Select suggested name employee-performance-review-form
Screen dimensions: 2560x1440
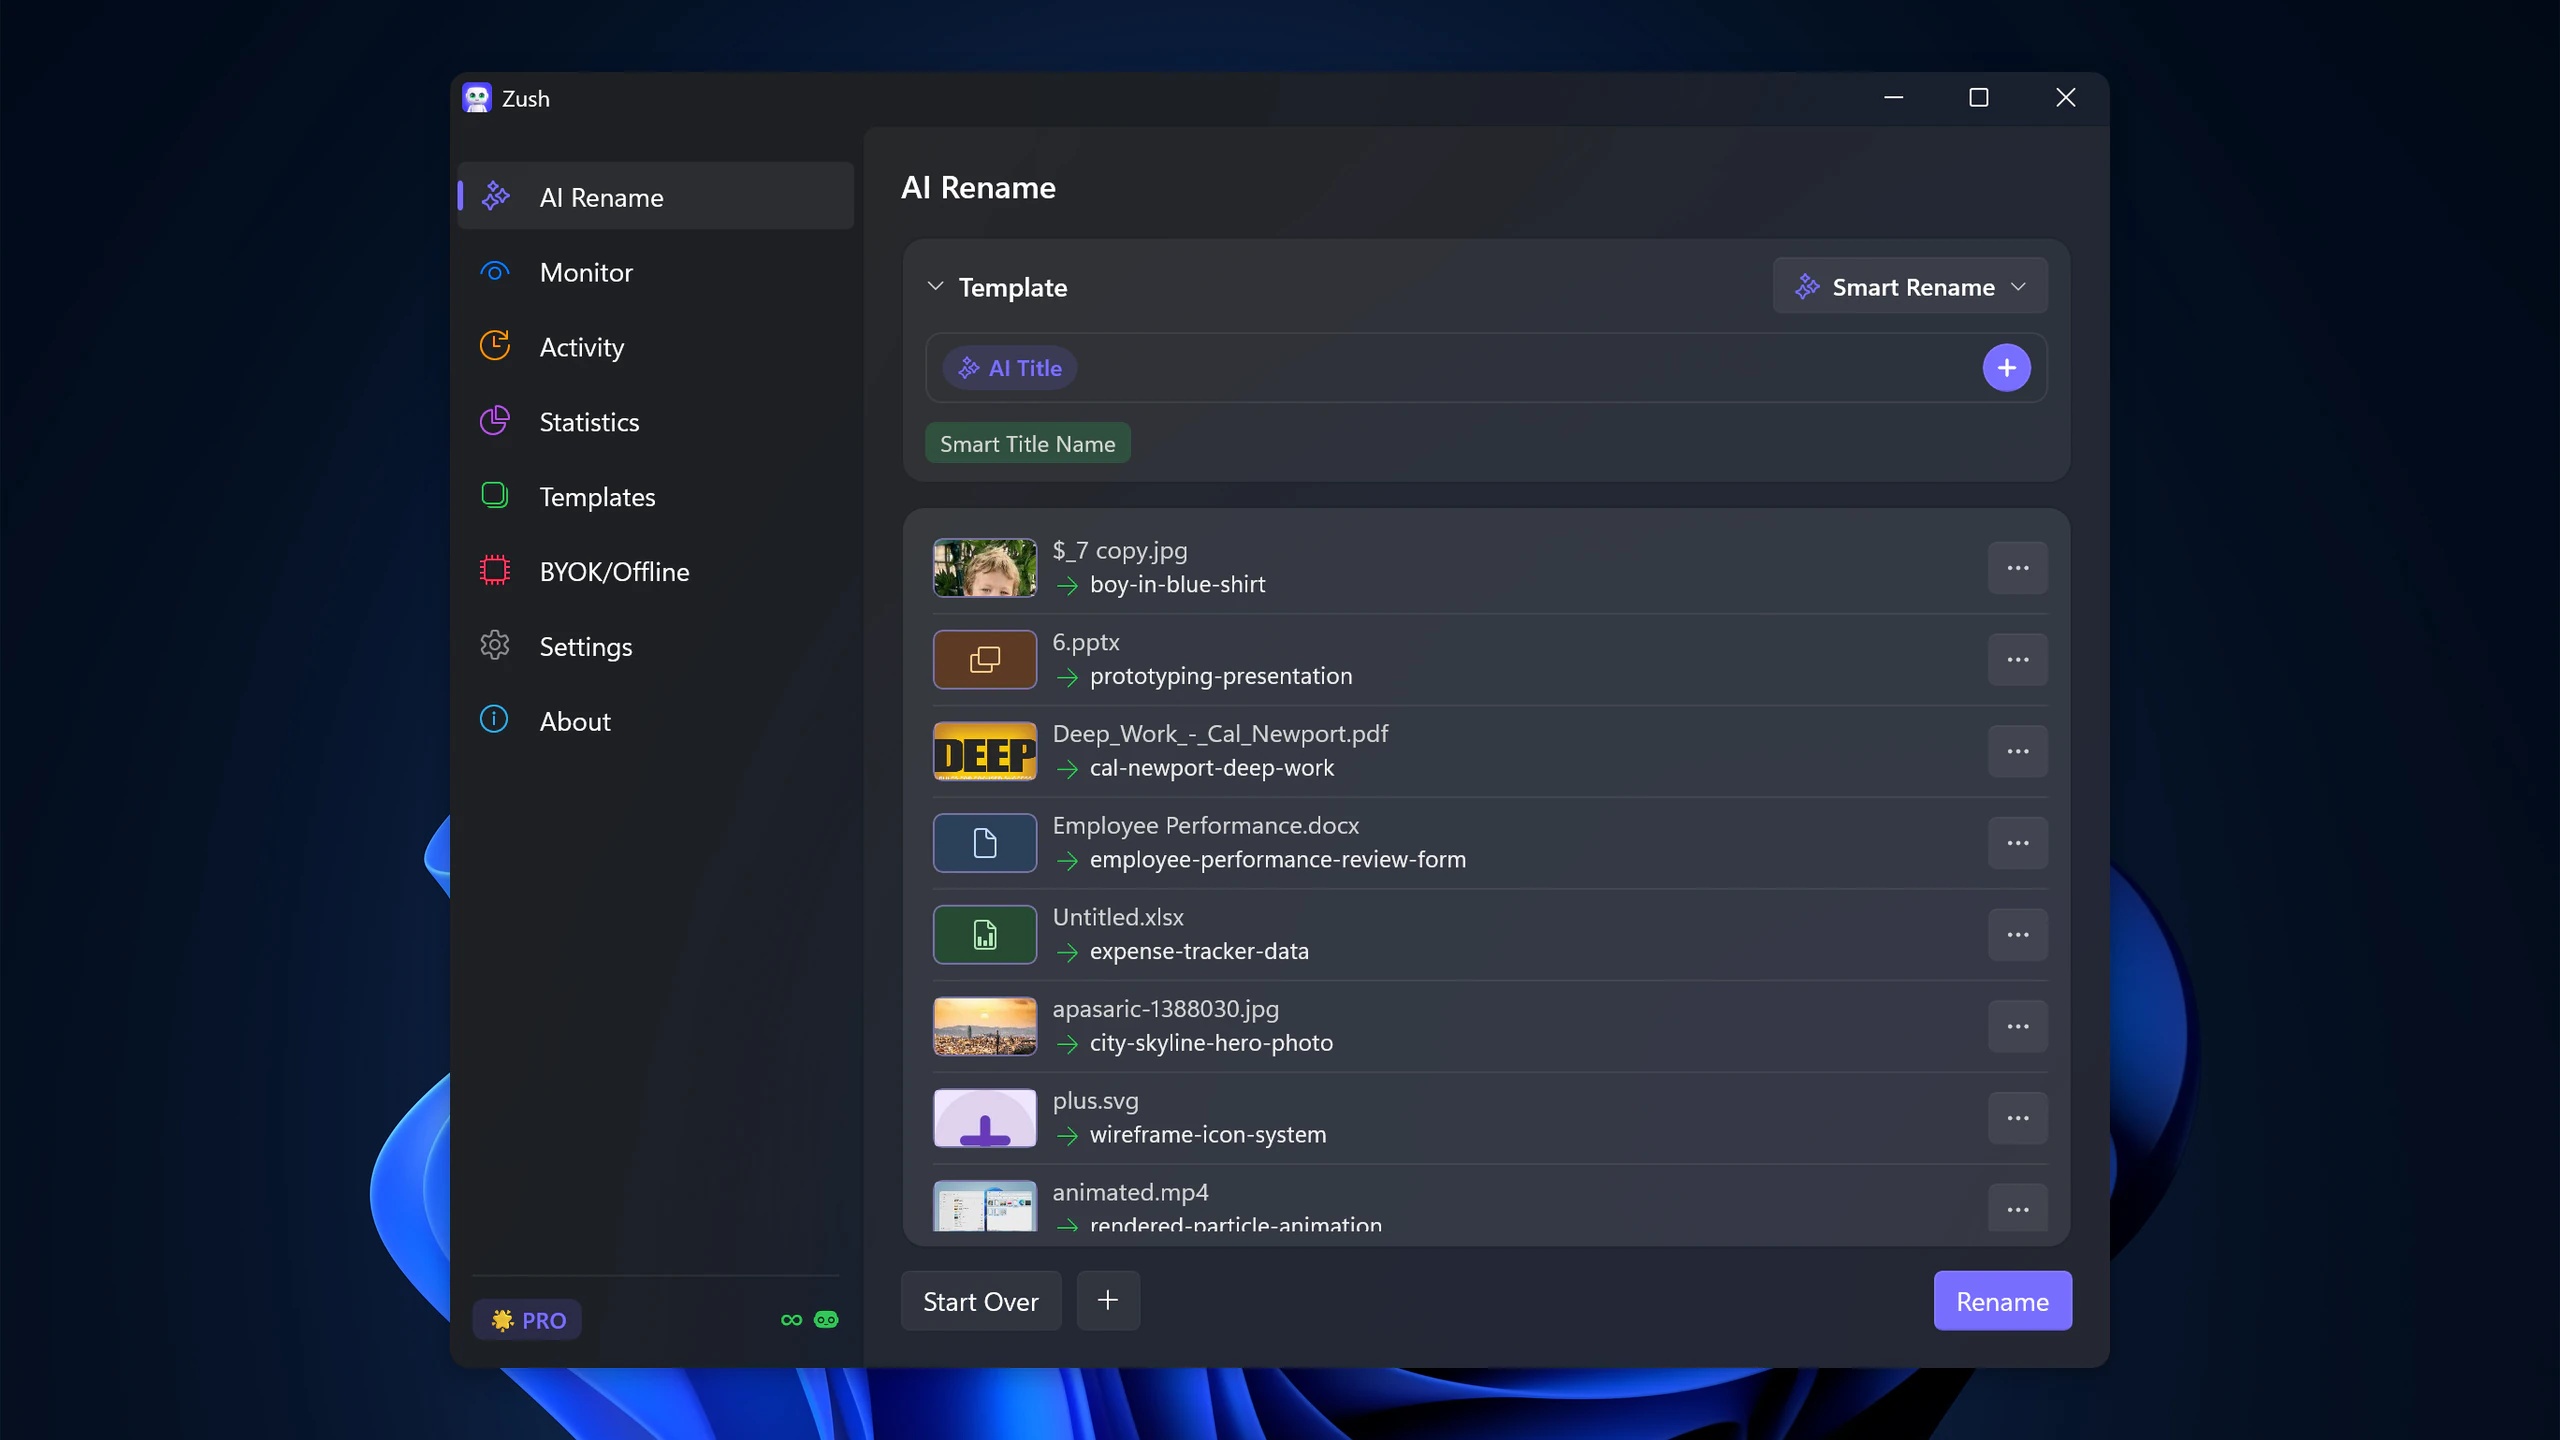click(x=1277, y=859)
